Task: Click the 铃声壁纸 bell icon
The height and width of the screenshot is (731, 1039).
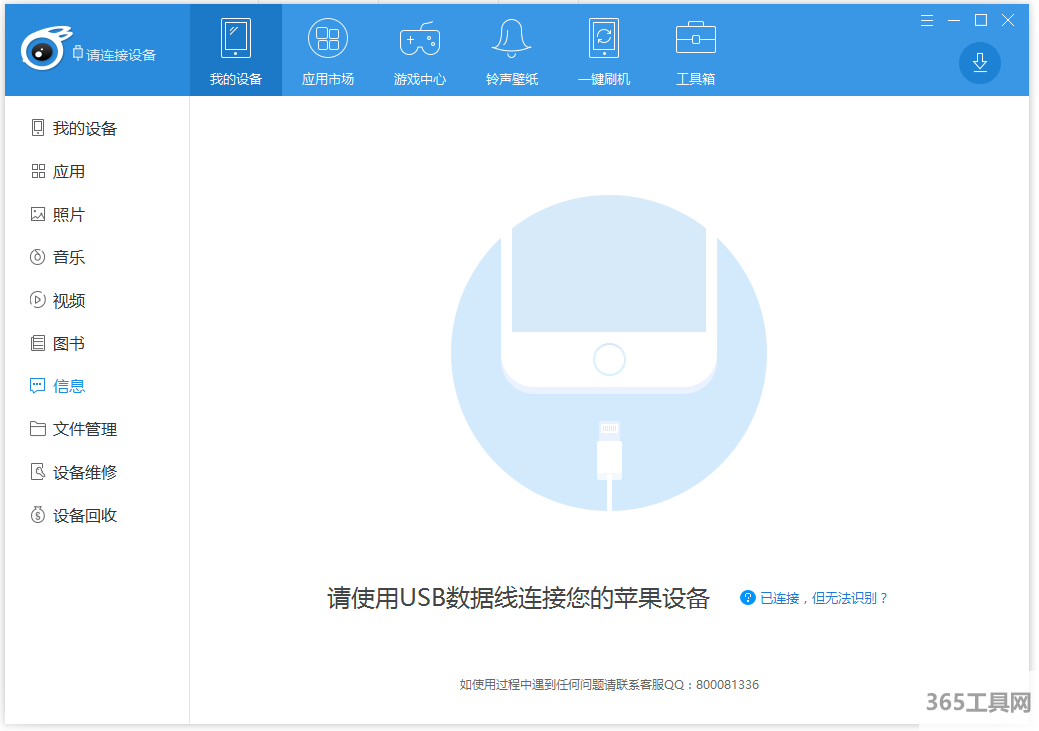Action: (x=511, y=40)
